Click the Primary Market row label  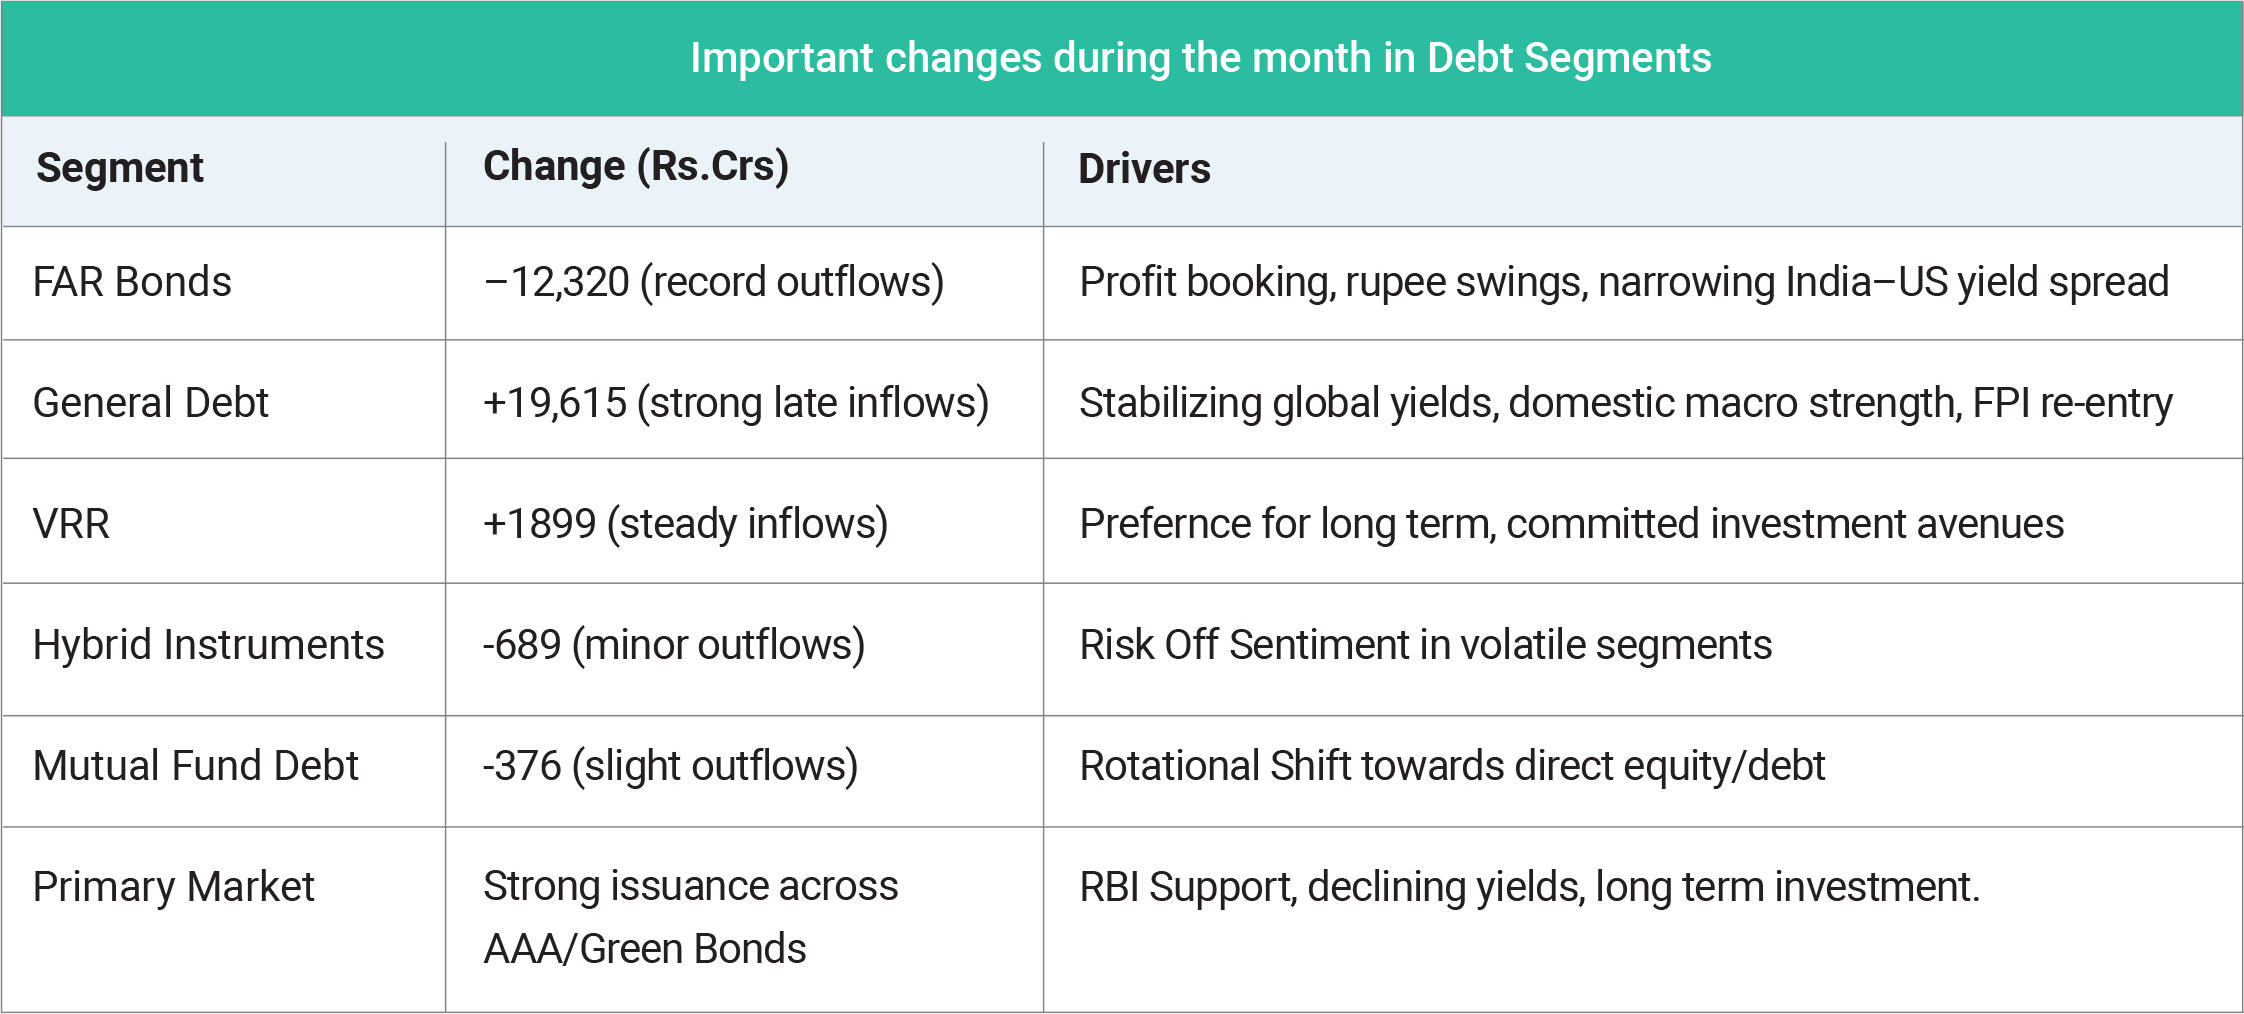click(173, 887)
